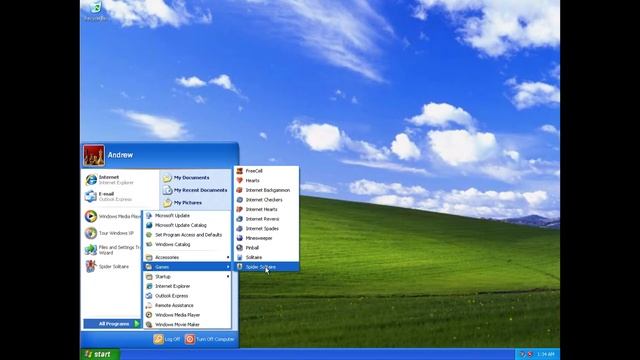Click the Start button on taskbar
The height and width of the screenshot is (360, 640).
100,354
